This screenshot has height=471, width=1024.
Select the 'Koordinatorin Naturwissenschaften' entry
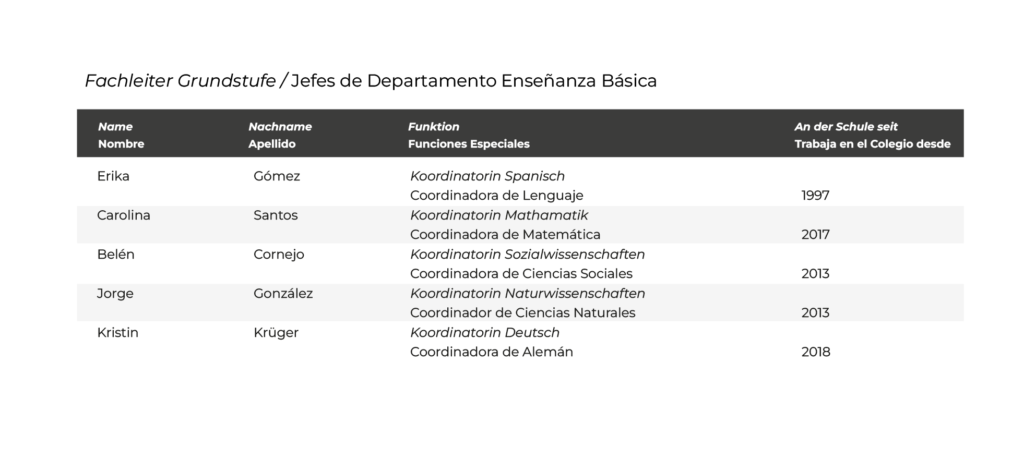coord(527,293)
